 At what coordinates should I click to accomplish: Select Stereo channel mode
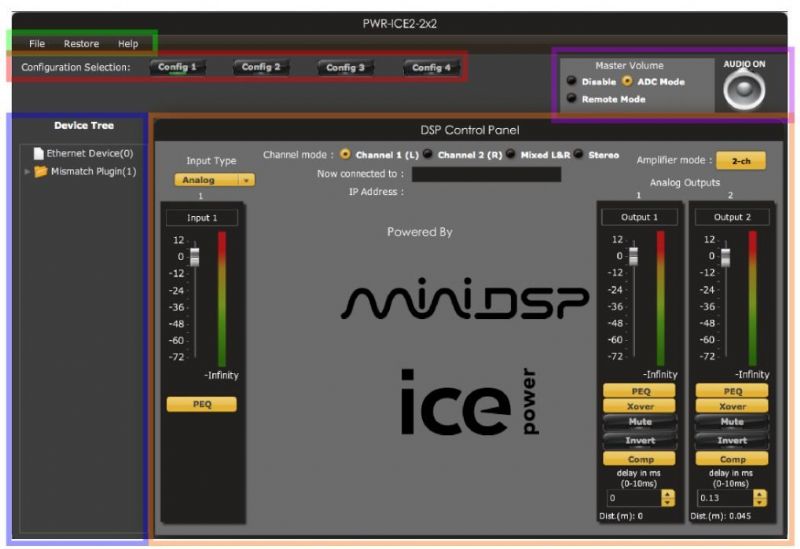(x=578, y=154)
